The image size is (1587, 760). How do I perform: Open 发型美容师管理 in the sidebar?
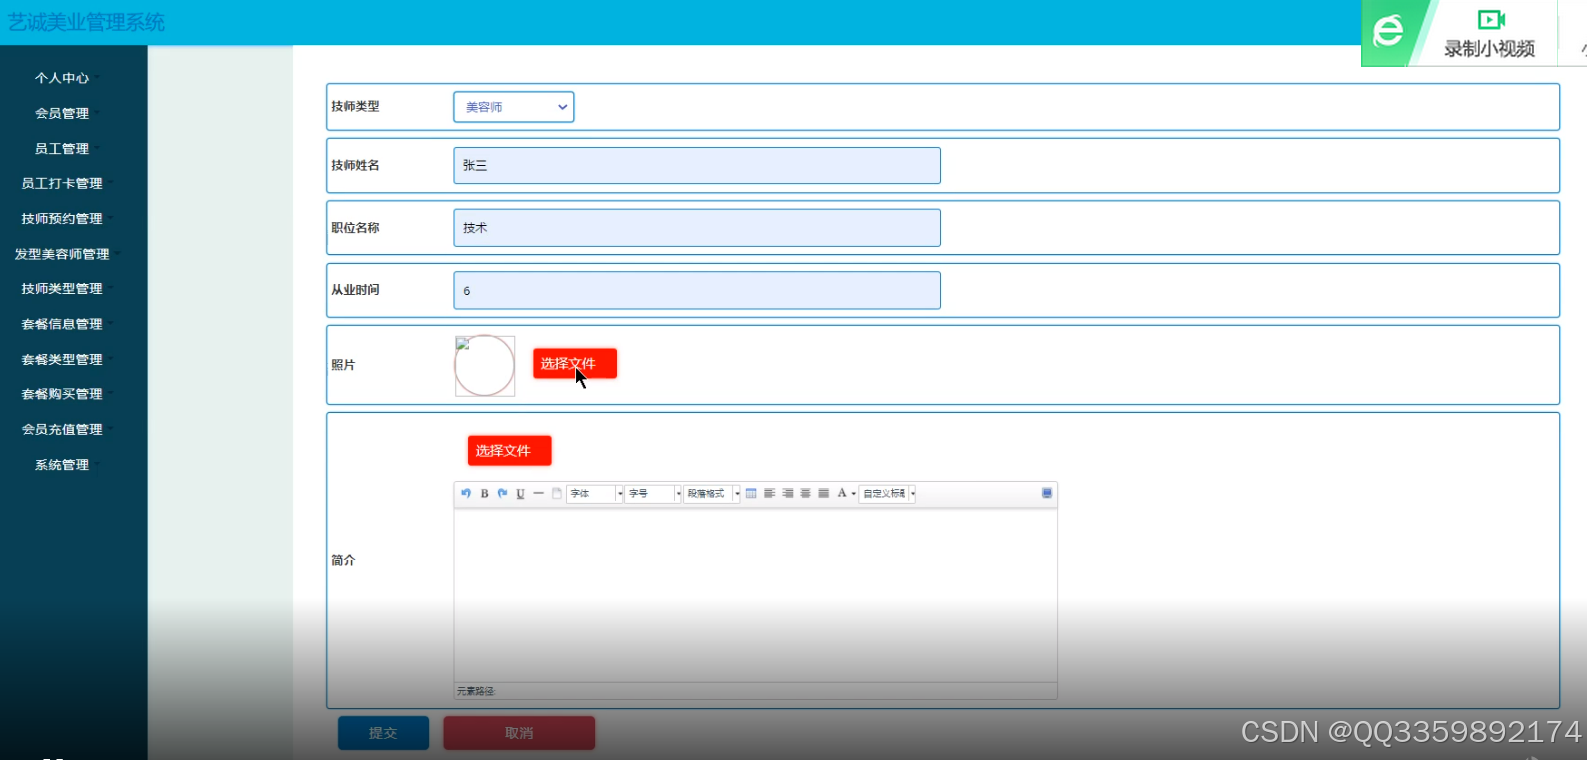[62, 254]
